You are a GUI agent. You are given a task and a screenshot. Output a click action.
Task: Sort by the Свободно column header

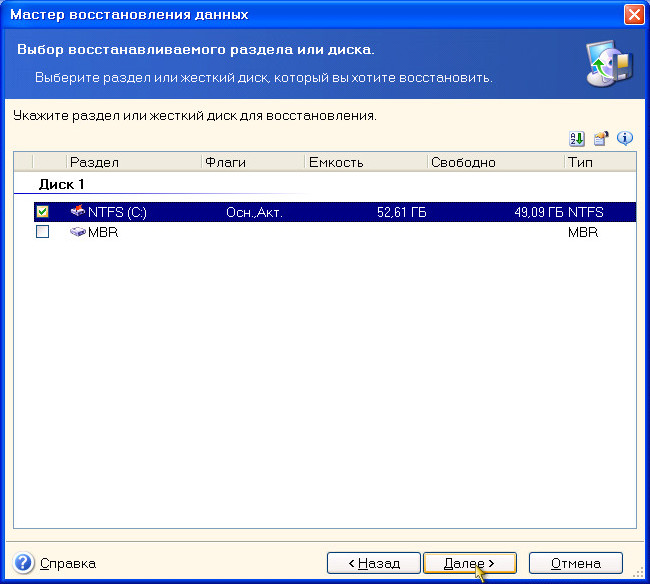point(496,162)
